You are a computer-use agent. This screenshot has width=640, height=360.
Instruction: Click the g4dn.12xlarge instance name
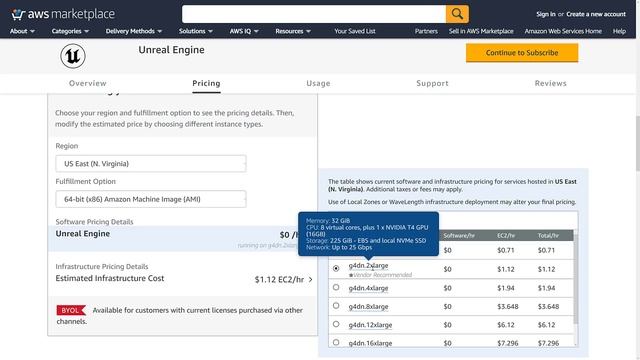[x=370, y=325]
